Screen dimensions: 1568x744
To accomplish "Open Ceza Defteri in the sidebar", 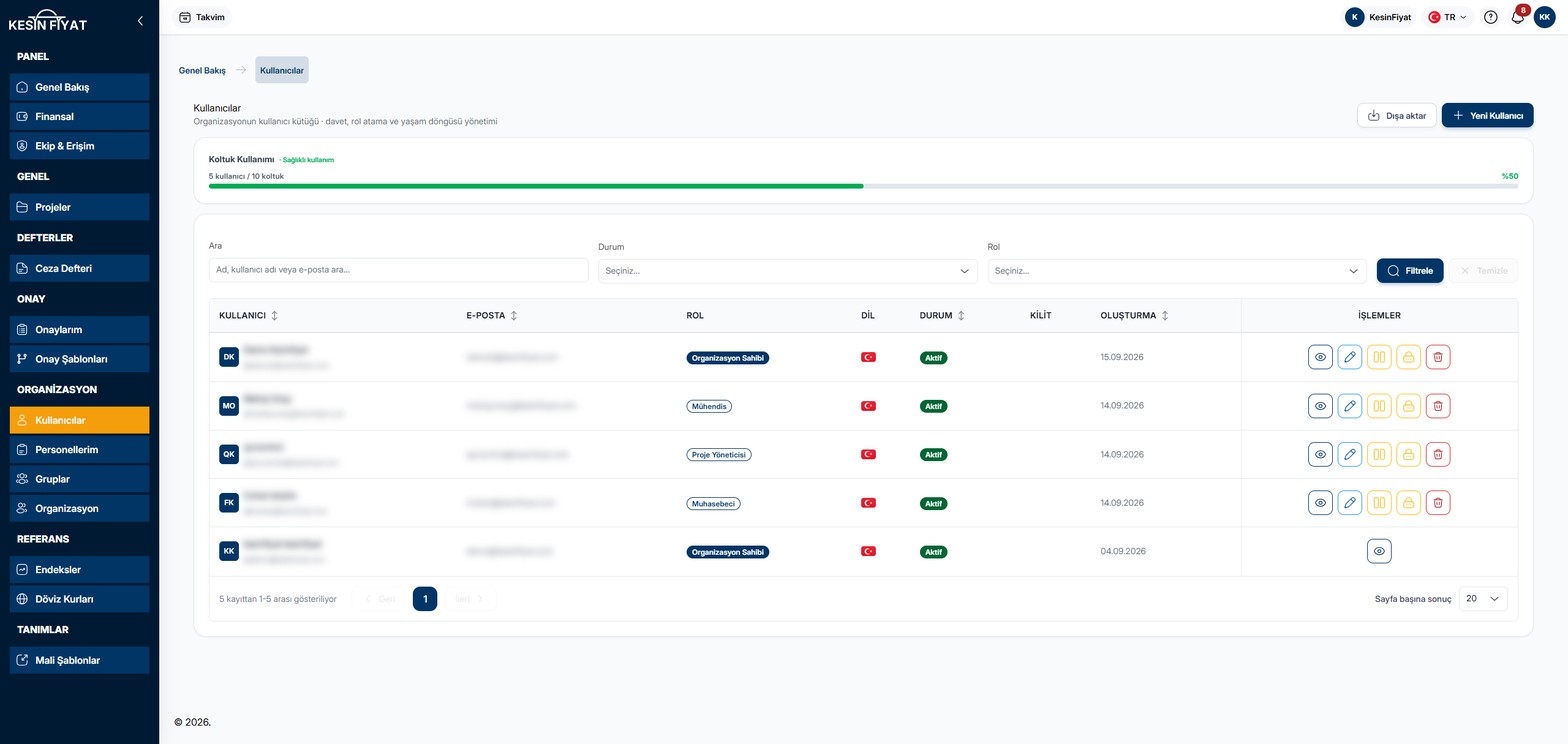I will 80,268.
